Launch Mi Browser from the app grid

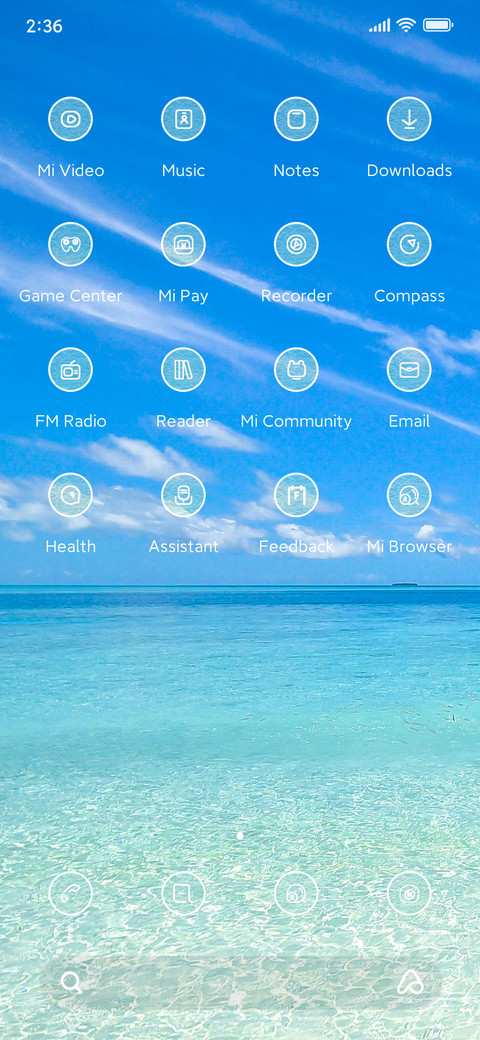[409, 495]
